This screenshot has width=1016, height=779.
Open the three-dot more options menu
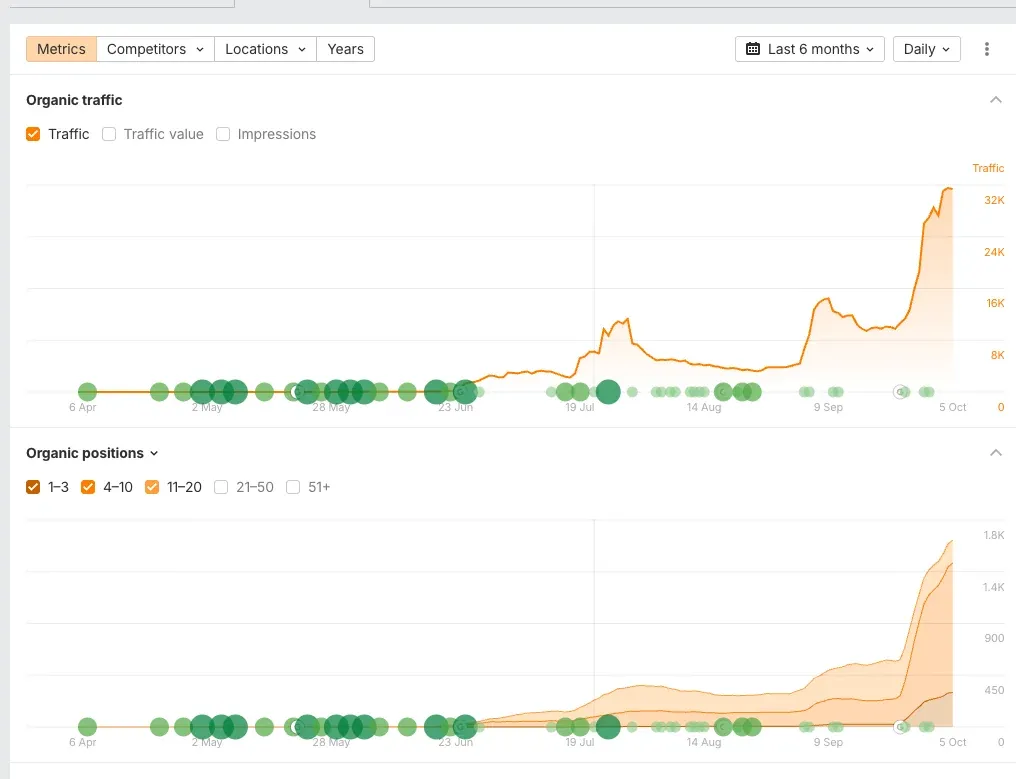coord(986,49)
